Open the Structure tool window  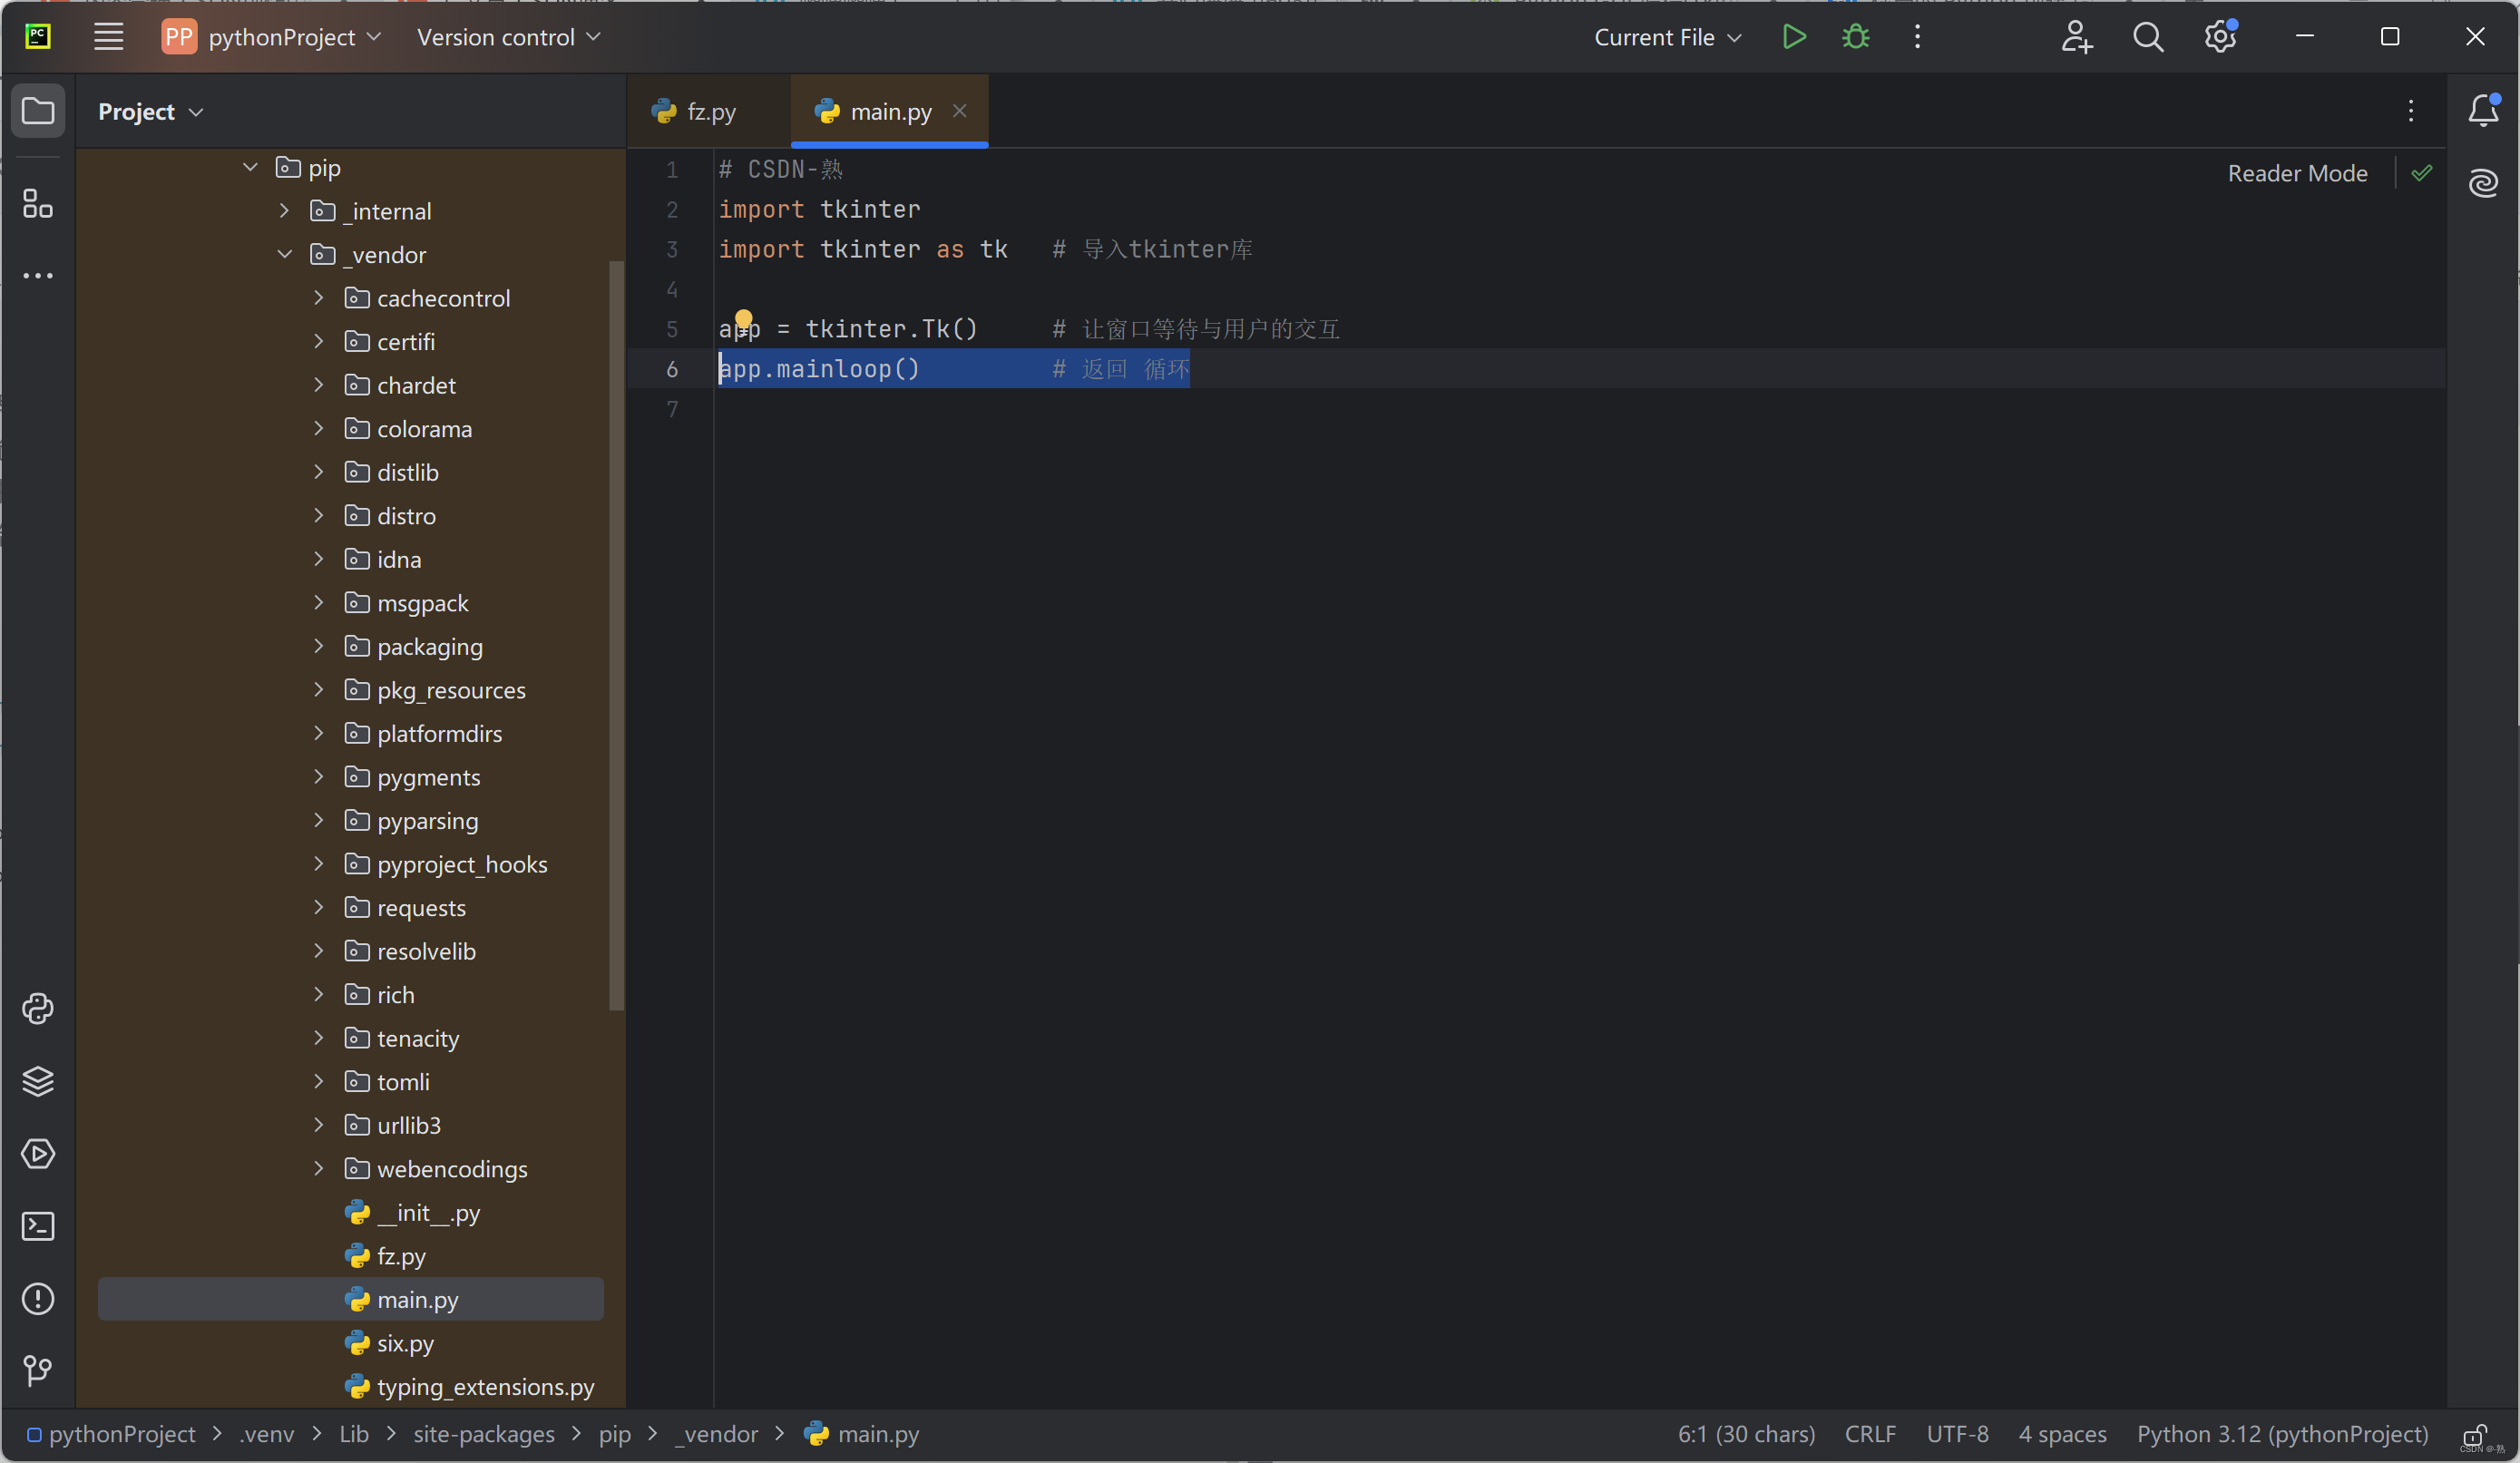pyautogui.click(x=38, y=203)
